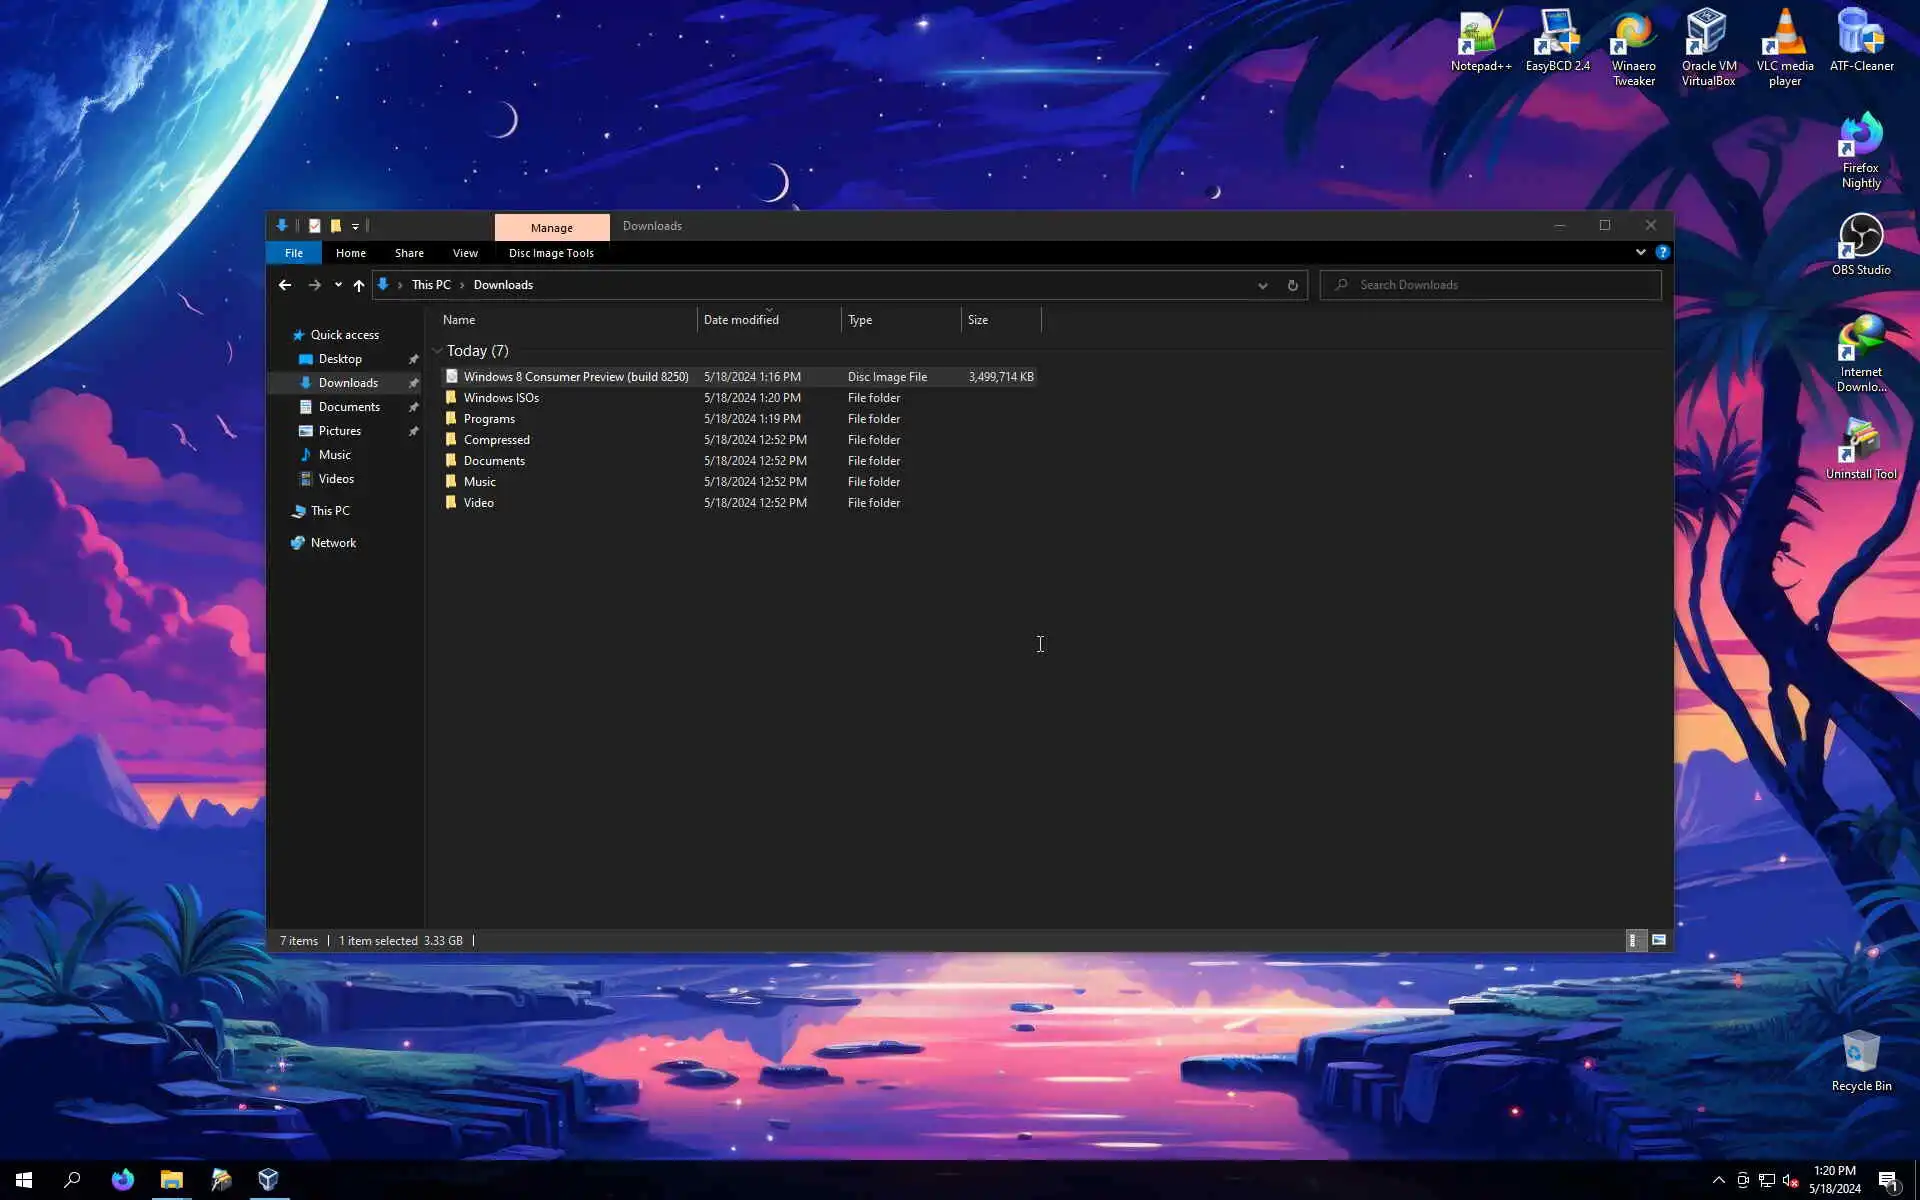Open the View ribbon tab
The image size is (1920, 1200).
tap(465, 253)
